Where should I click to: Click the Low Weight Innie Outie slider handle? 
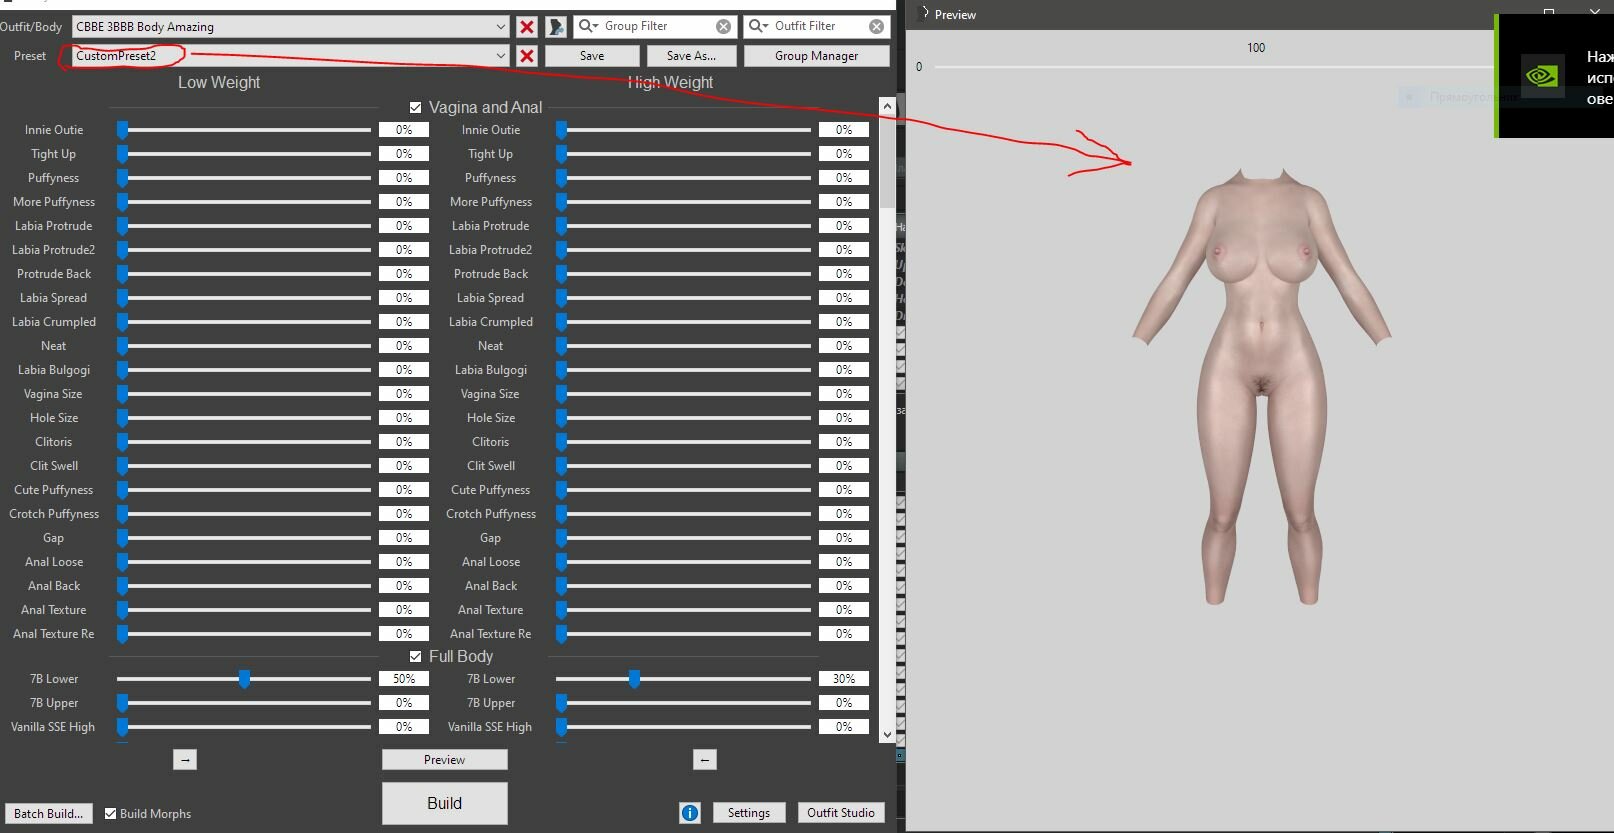pyautogui.click(x=122, y=130)
